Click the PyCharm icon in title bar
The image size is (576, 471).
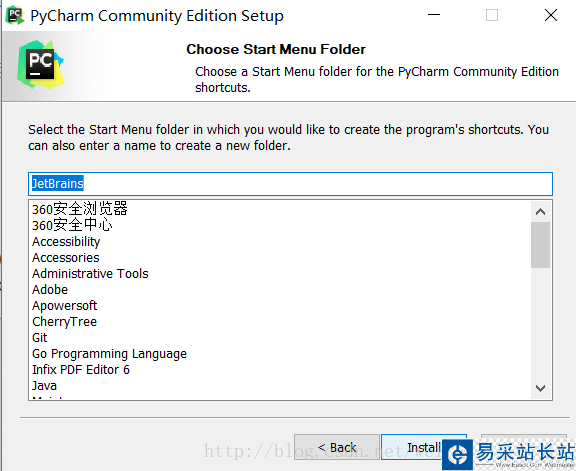point(15,15)
